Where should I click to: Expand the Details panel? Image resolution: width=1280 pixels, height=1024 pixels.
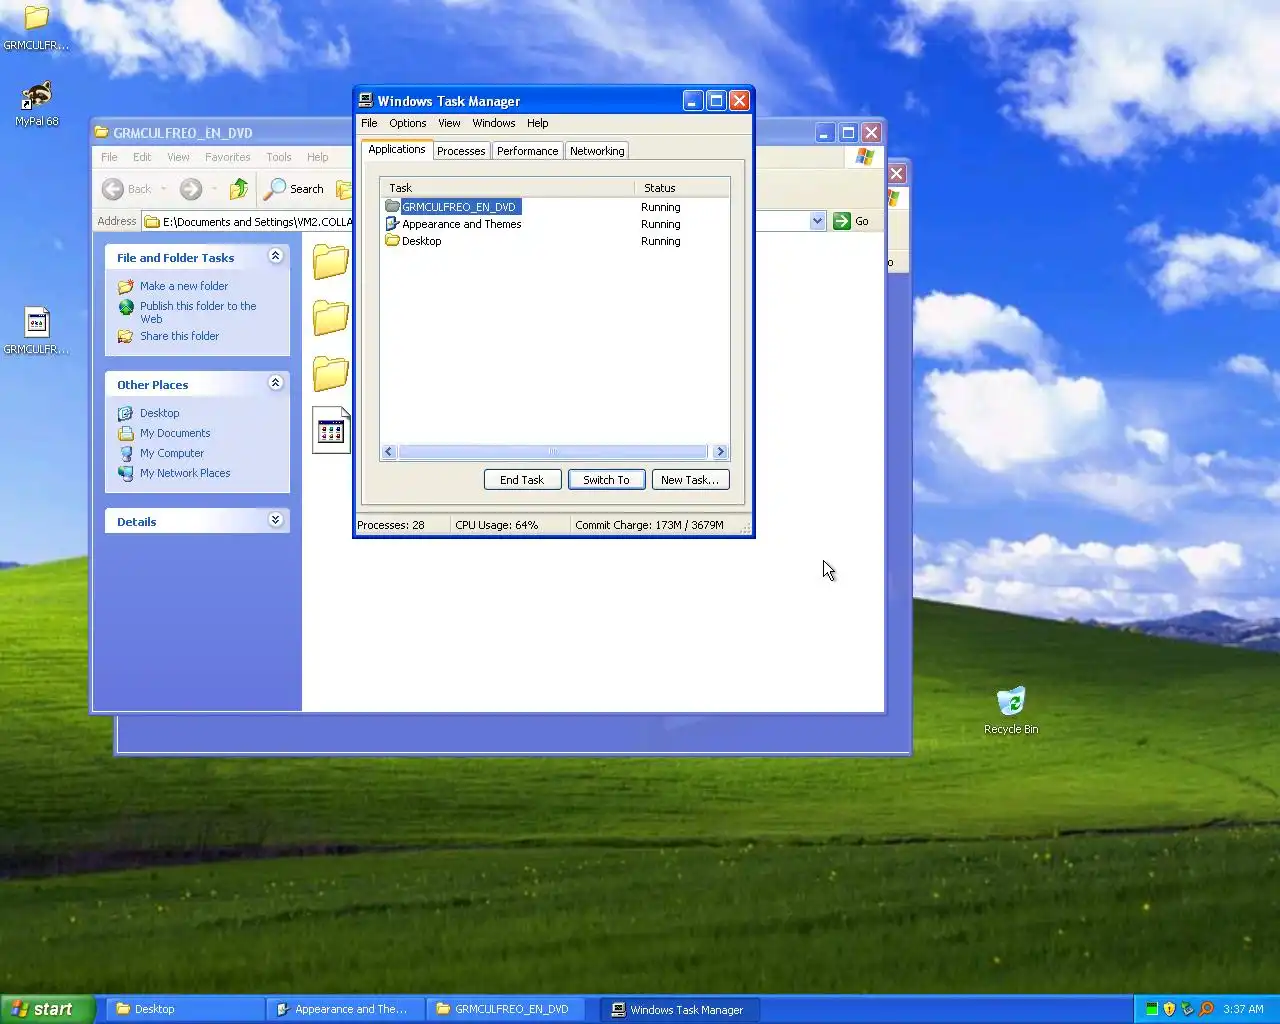276,520
